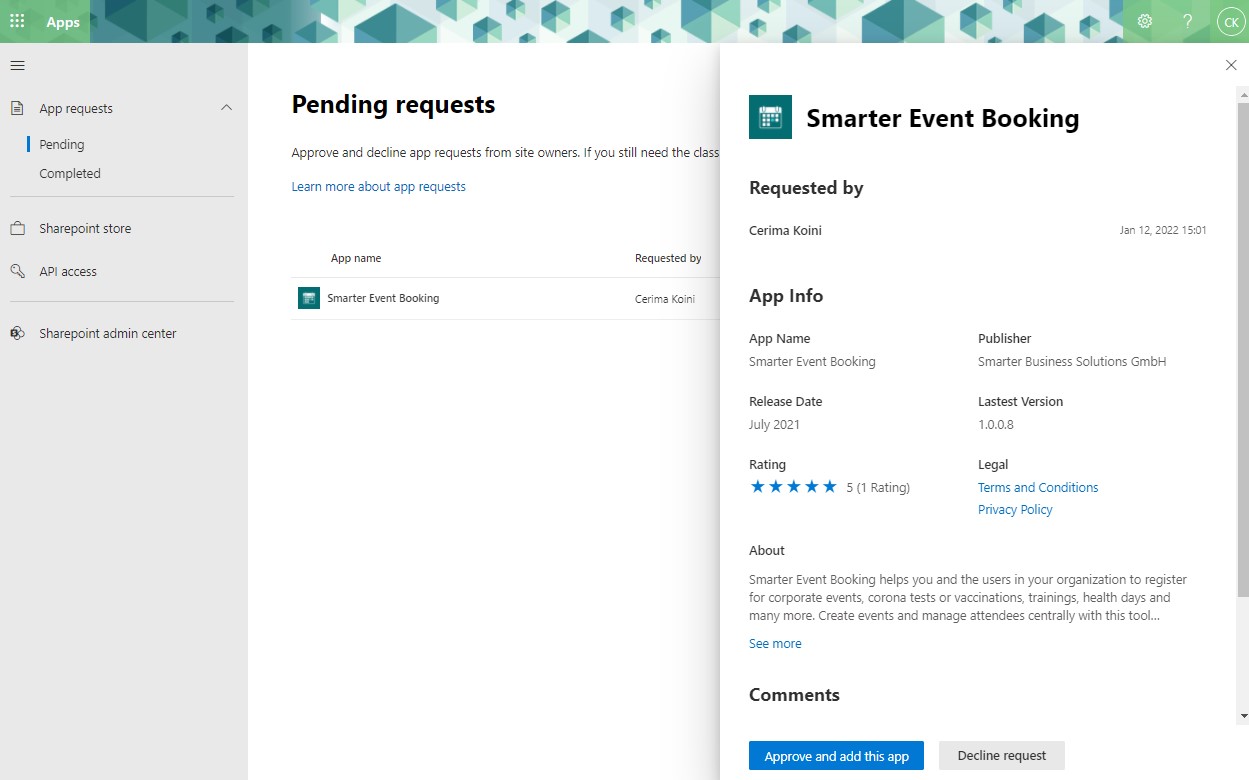The image size is (1249, 780).
Task: Click Learn more about app requests link
Action: (x=378, y=186)
